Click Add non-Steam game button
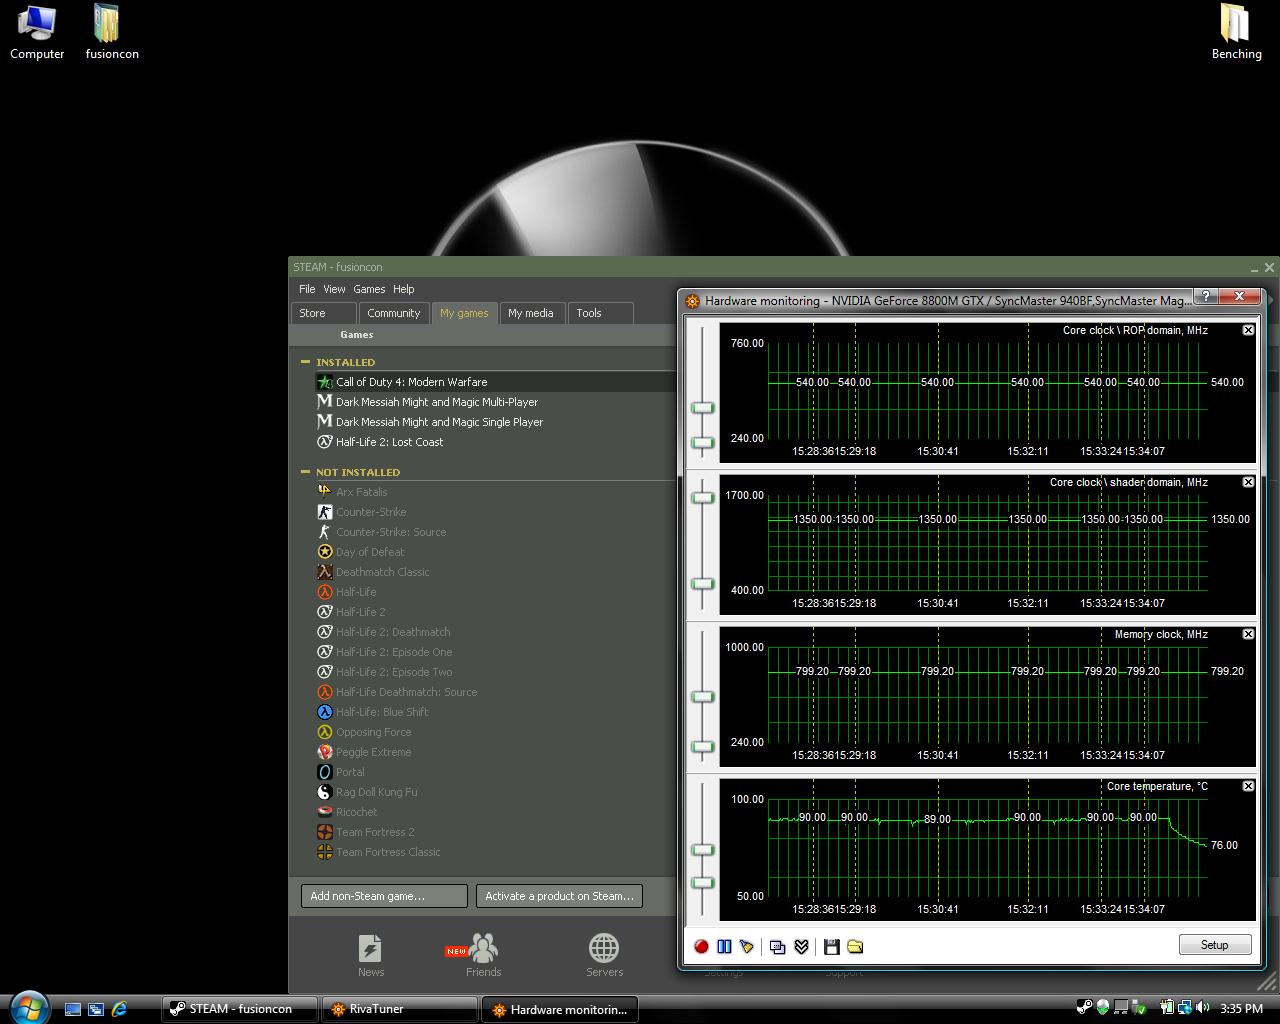This screenshot has width=1280, height=1024. pos(384,896)
